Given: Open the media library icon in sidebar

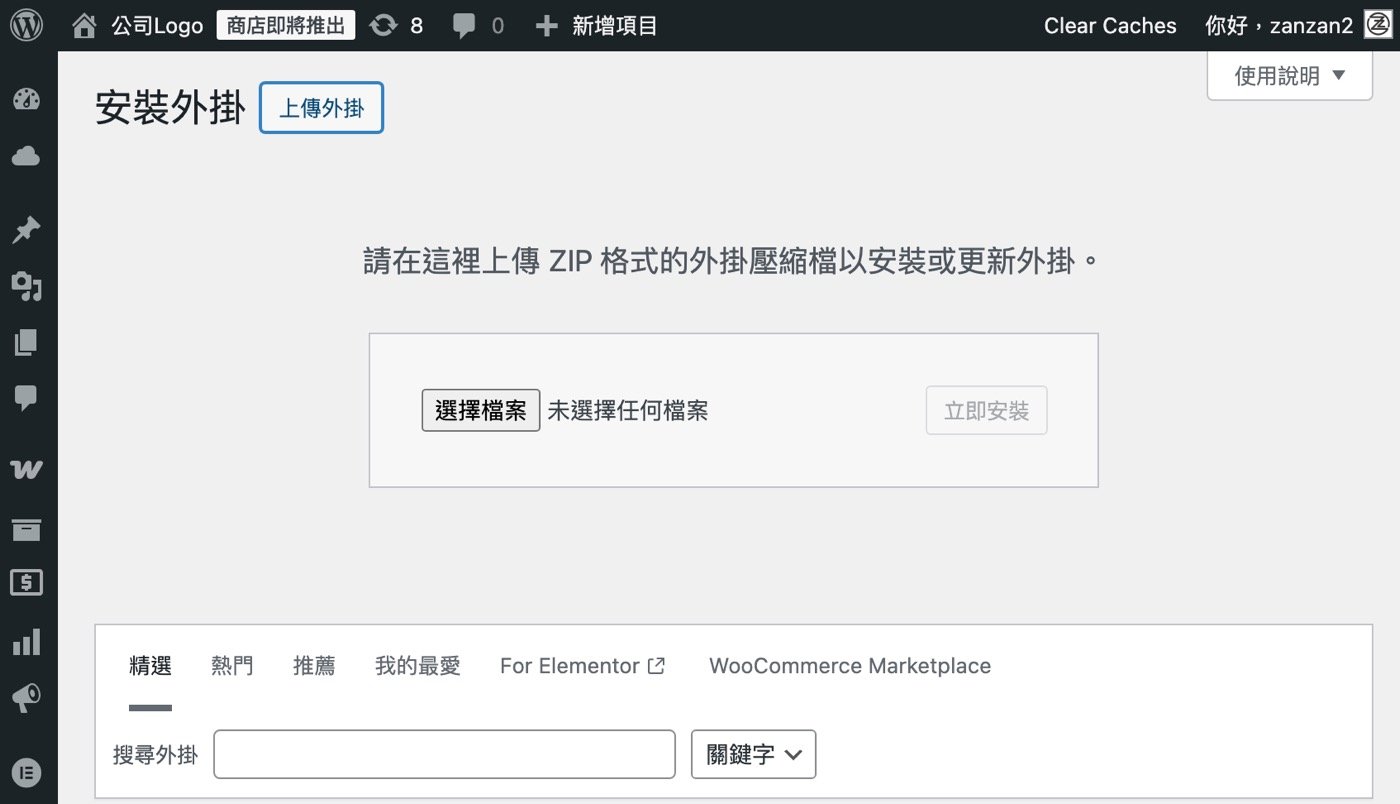Looking at the screenshot, I should [27, 288].
